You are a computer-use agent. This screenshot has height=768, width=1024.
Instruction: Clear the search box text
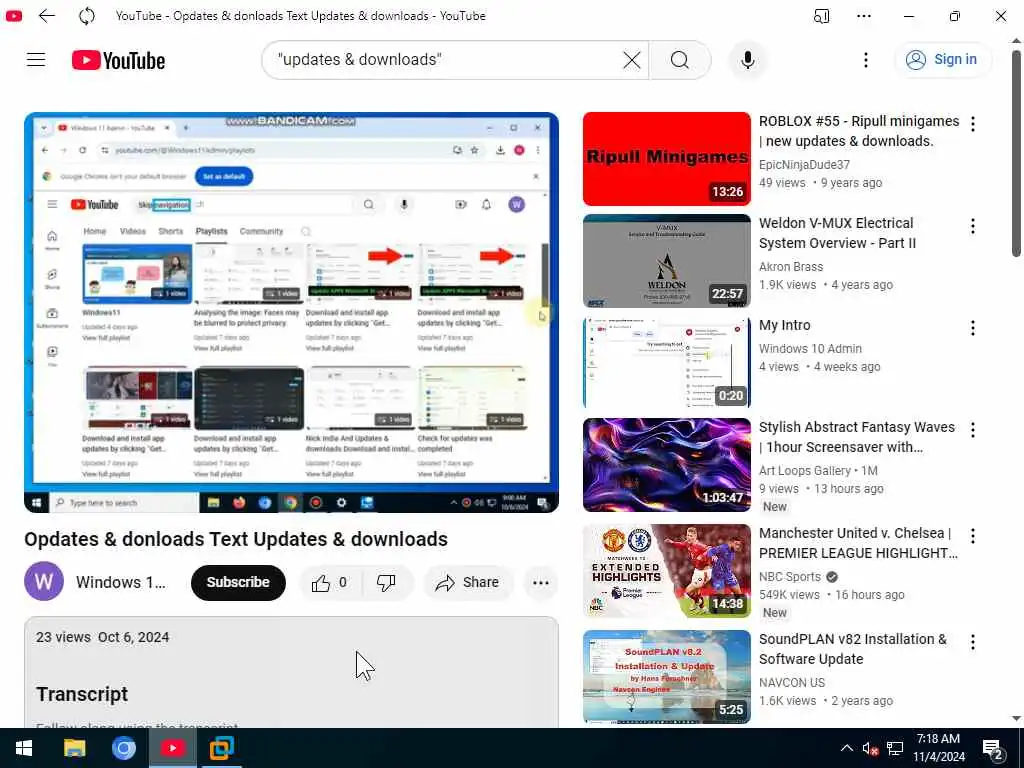[x=632, y=60]
